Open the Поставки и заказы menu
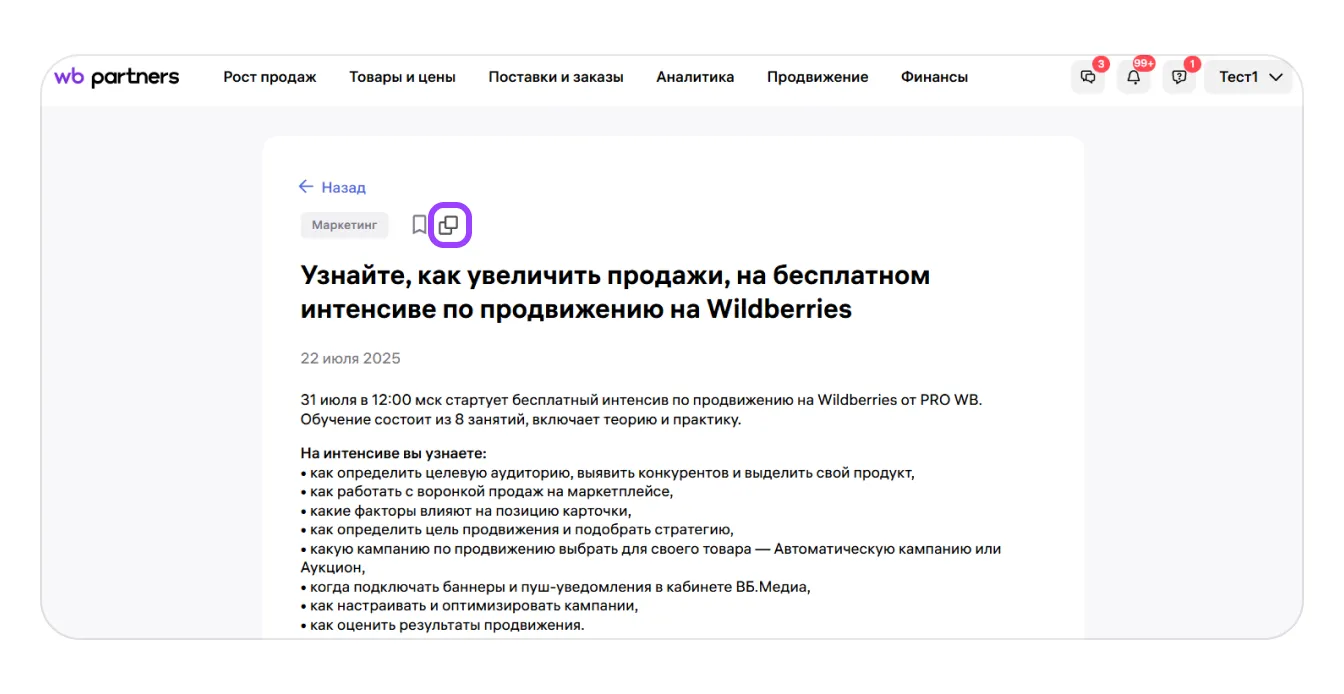Image resolution: width=1344 pixels, height=694 pixels. [x=556, y=77]
